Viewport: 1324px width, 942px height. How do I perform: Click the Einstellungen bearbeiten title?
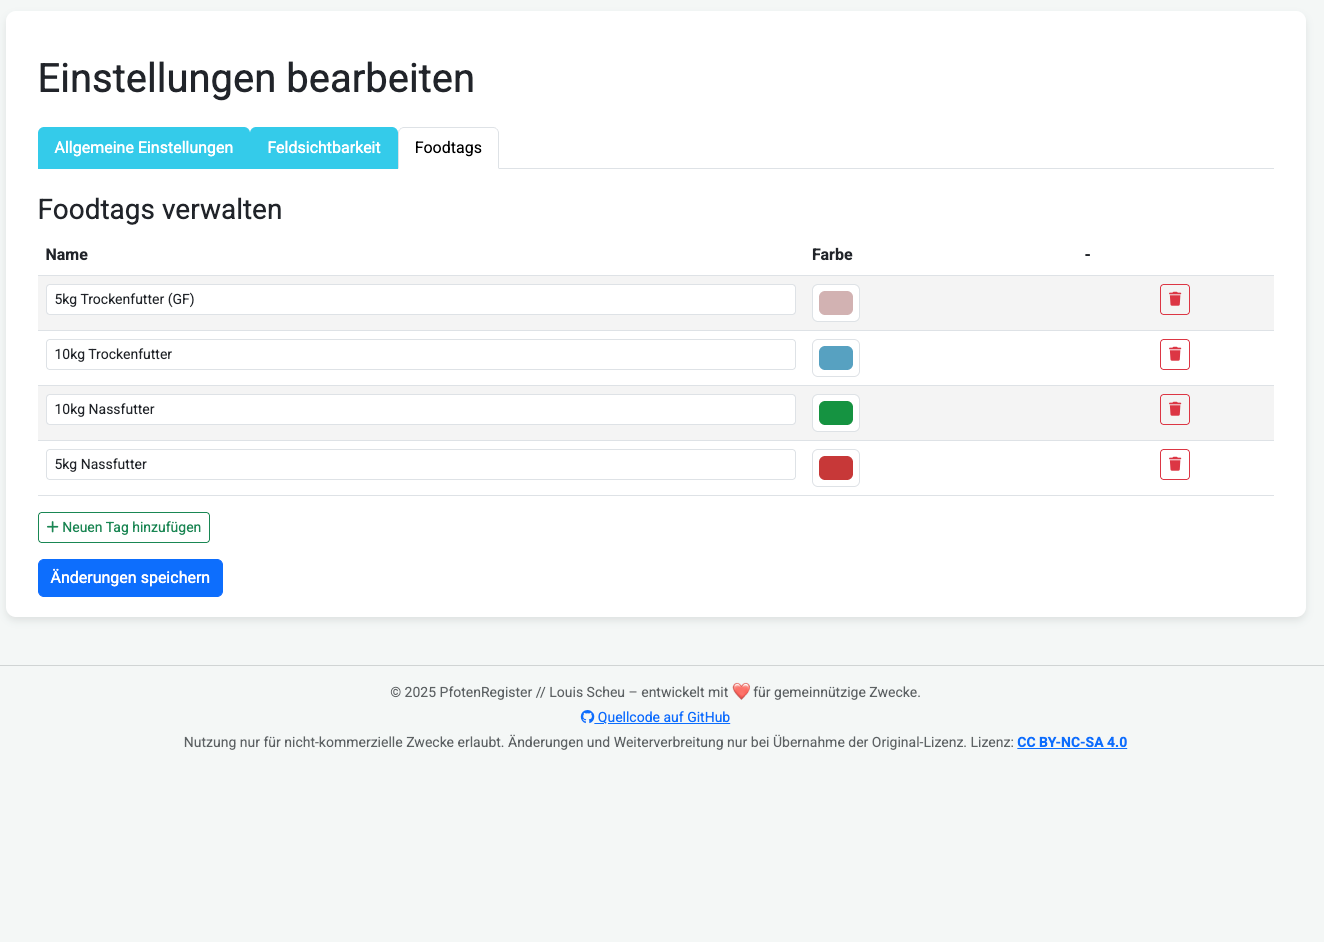(256, 78)
